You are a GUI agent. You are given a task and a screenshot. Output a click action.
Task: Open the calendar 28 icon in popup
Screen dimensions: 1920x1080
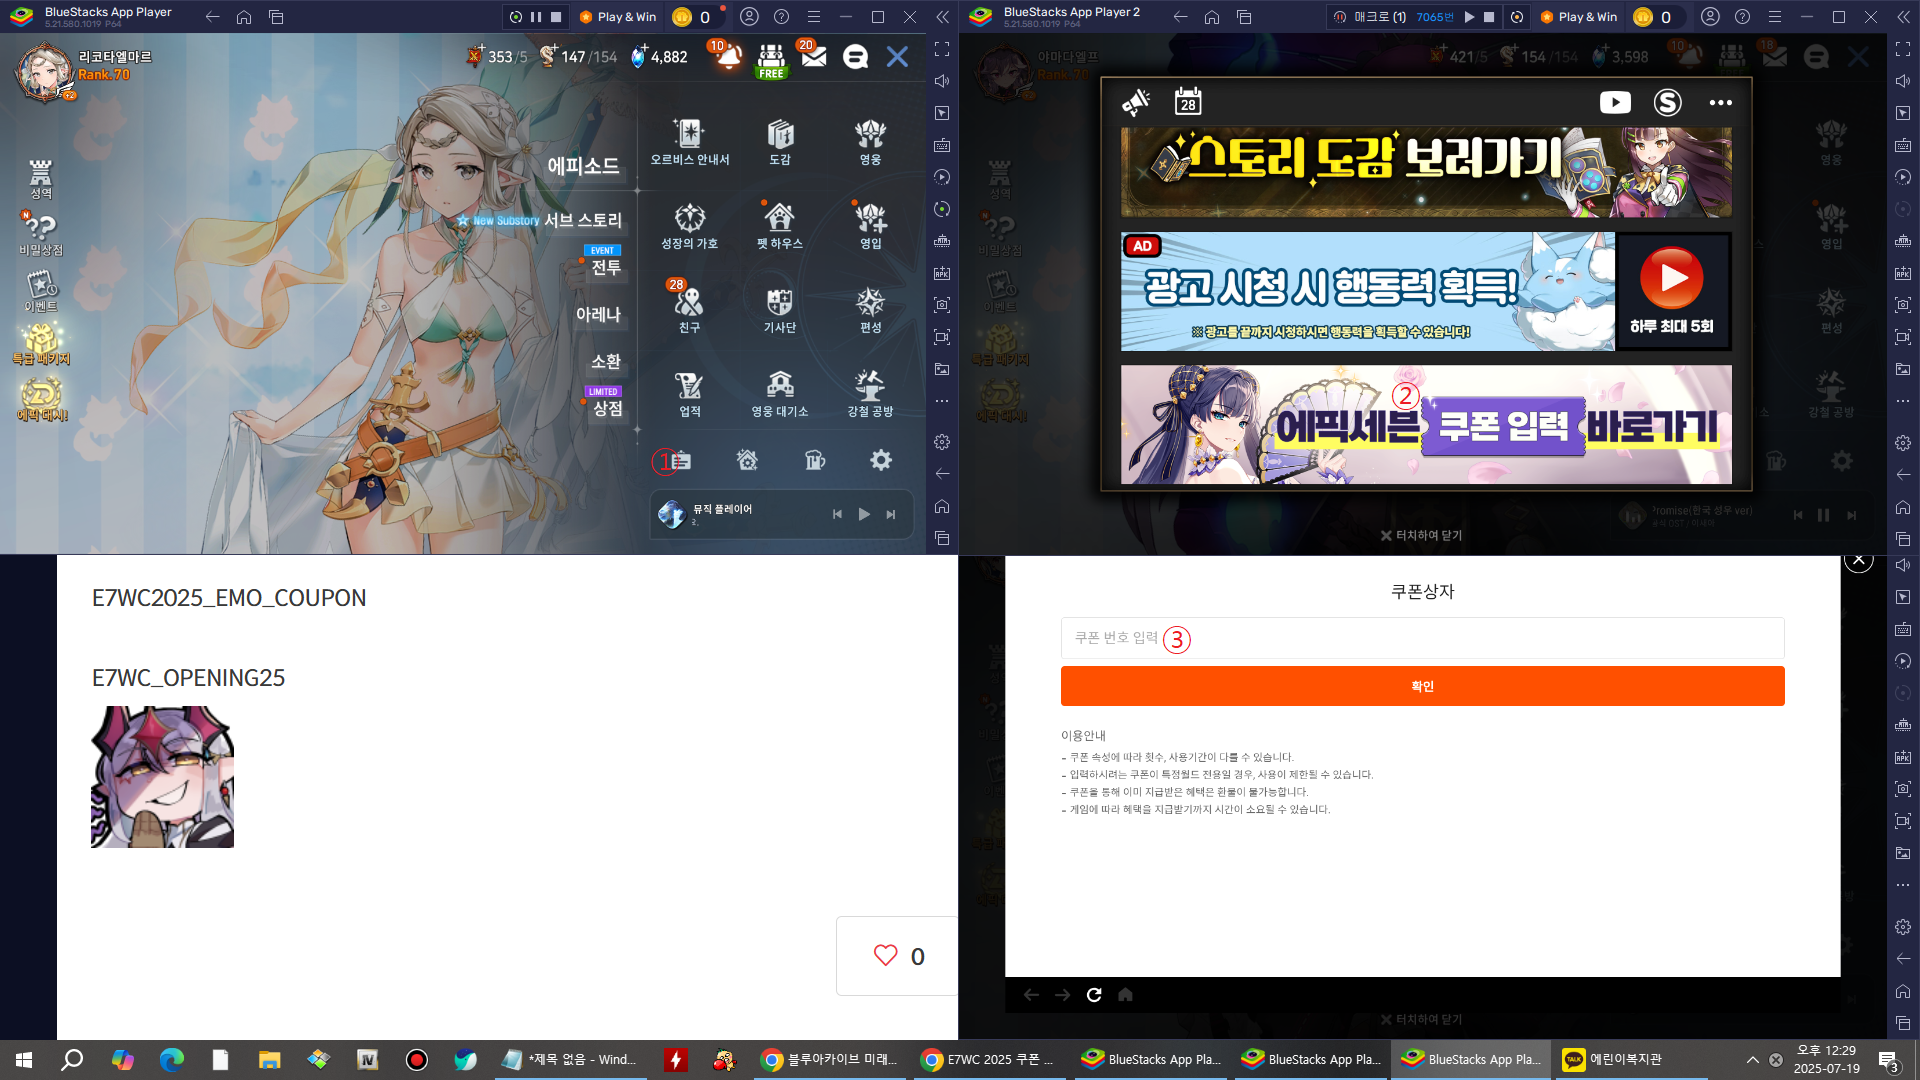click(1187, 101)
